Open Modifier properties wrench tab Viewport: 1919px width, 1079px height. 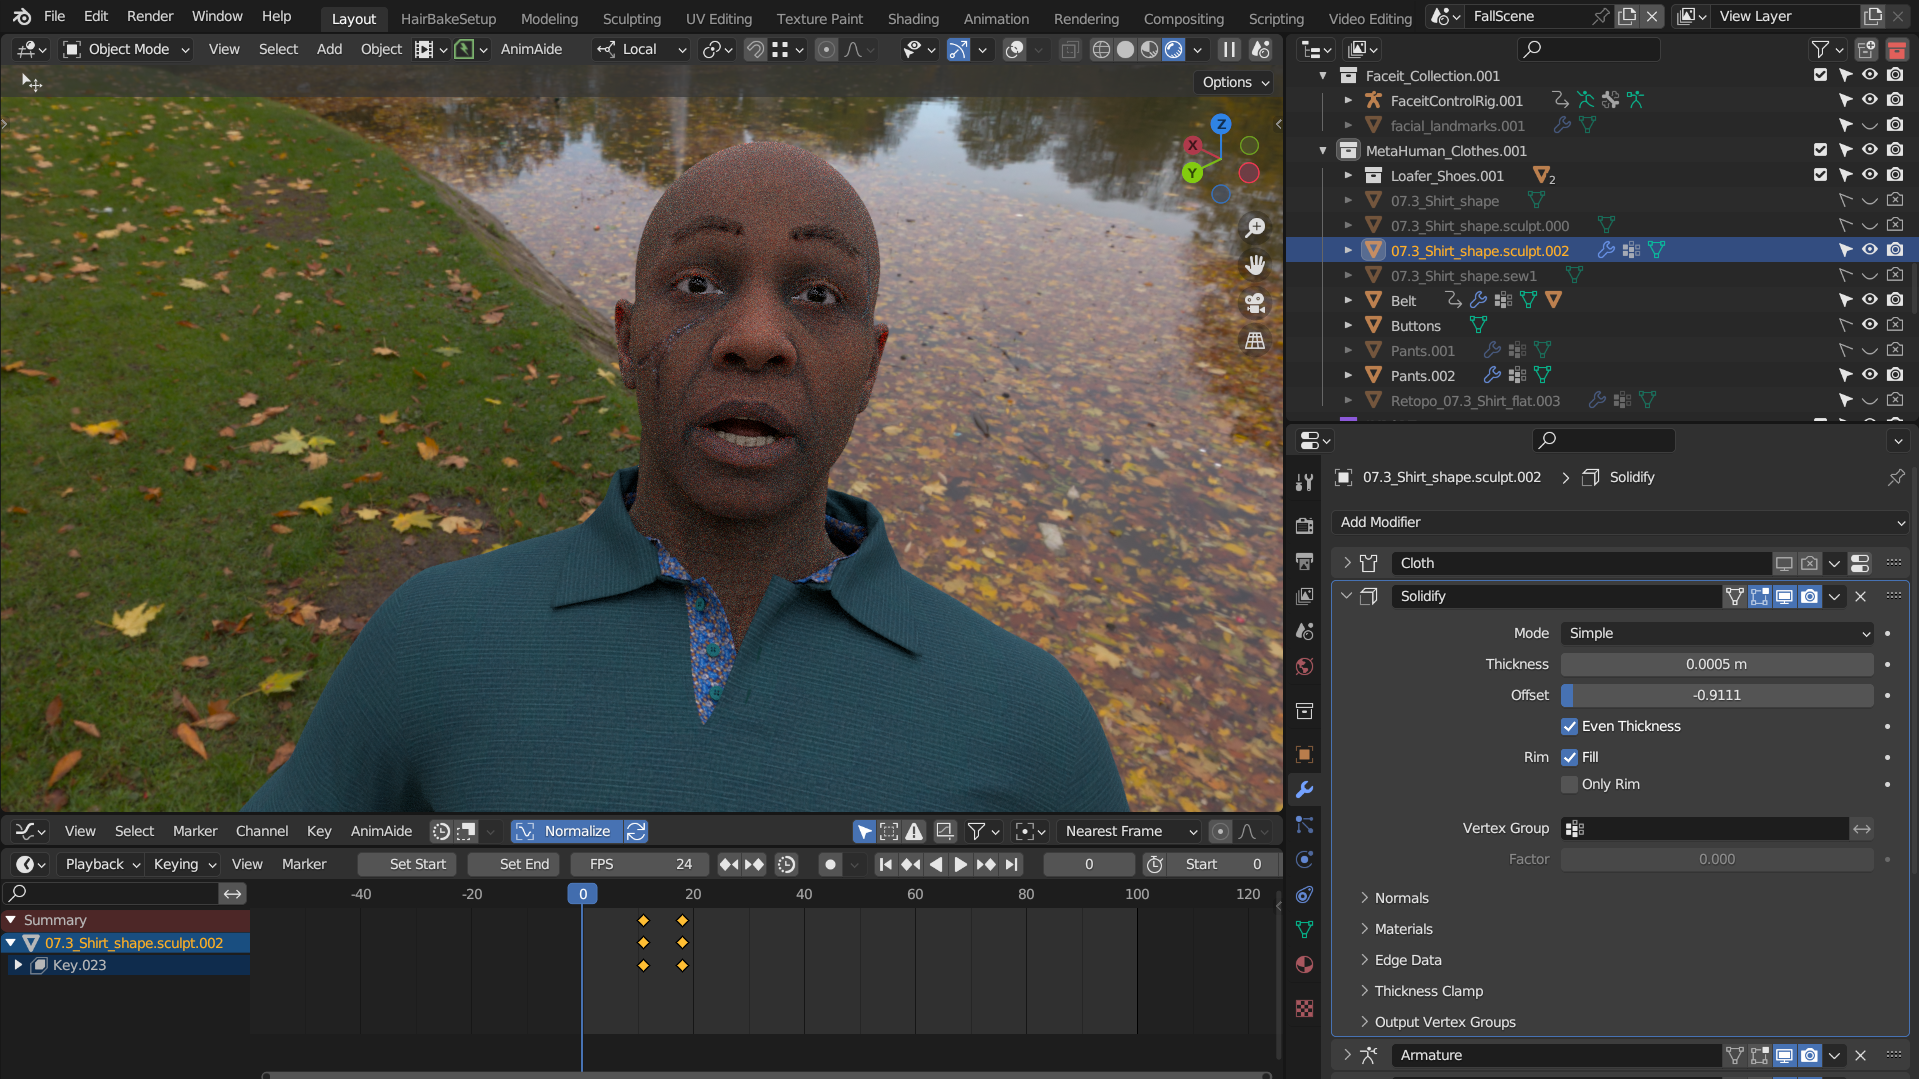[x=1304, y=790]
